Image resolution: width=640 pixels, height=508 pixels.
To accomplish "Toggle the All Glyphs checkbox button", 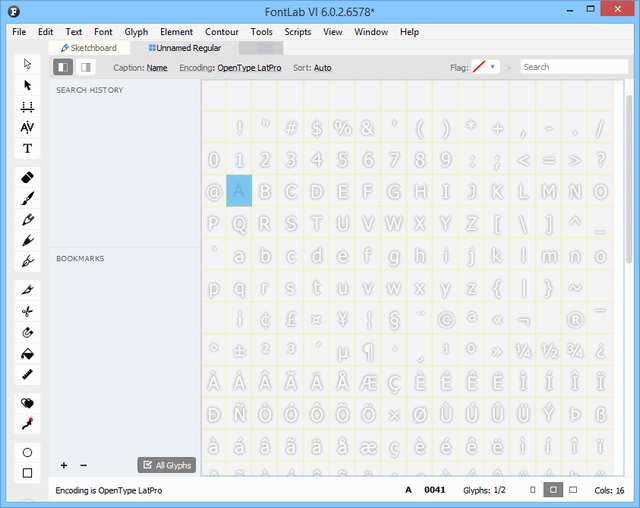I will (x=167, y=465).
